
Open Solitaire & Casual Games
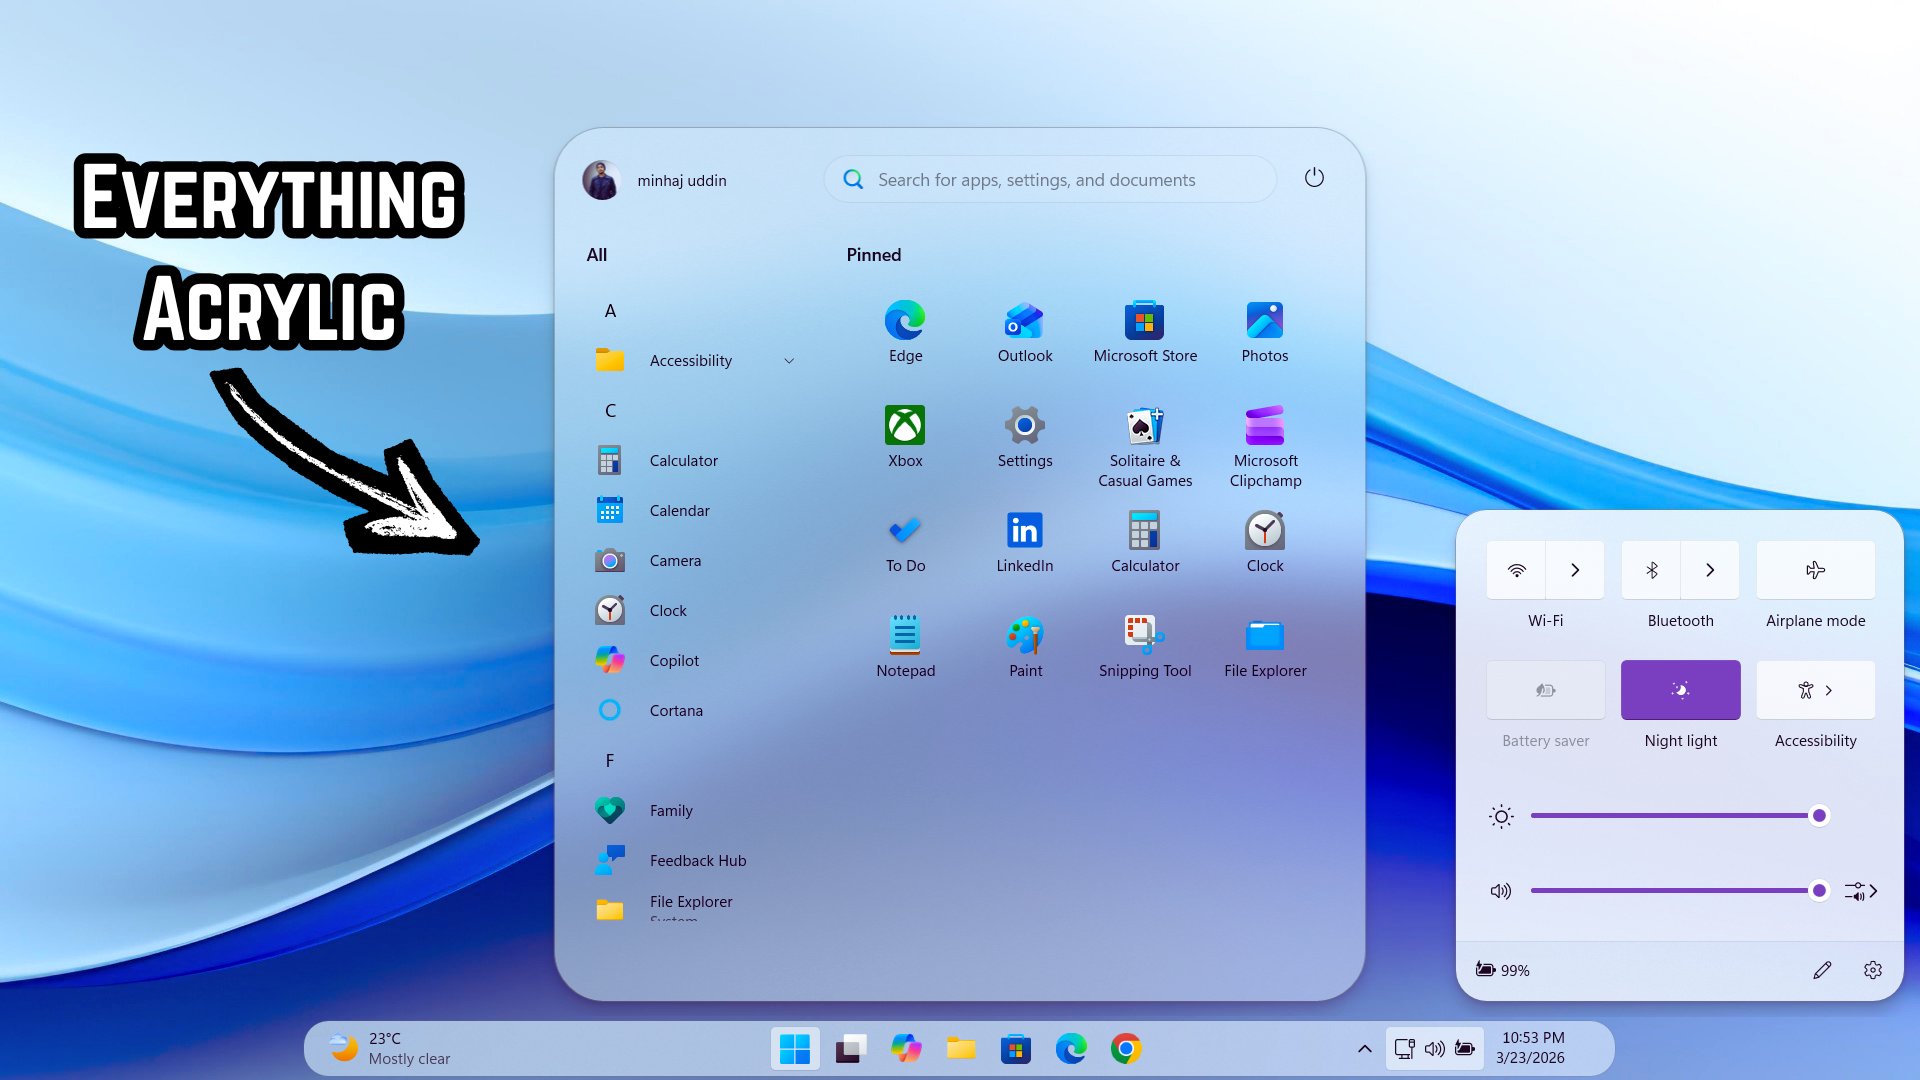[1145, 446]
